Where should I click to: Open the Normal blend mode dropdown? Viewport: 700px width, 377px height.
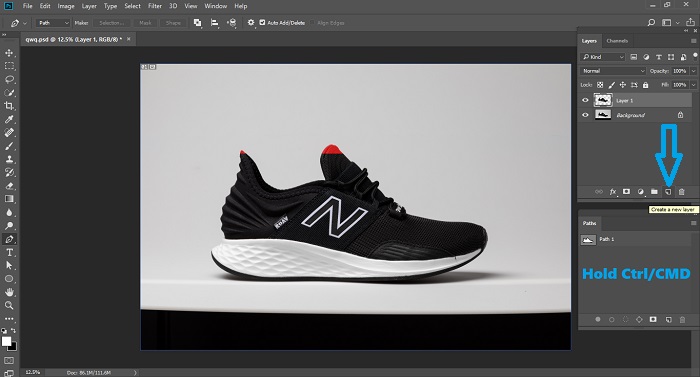click(613, 71)
